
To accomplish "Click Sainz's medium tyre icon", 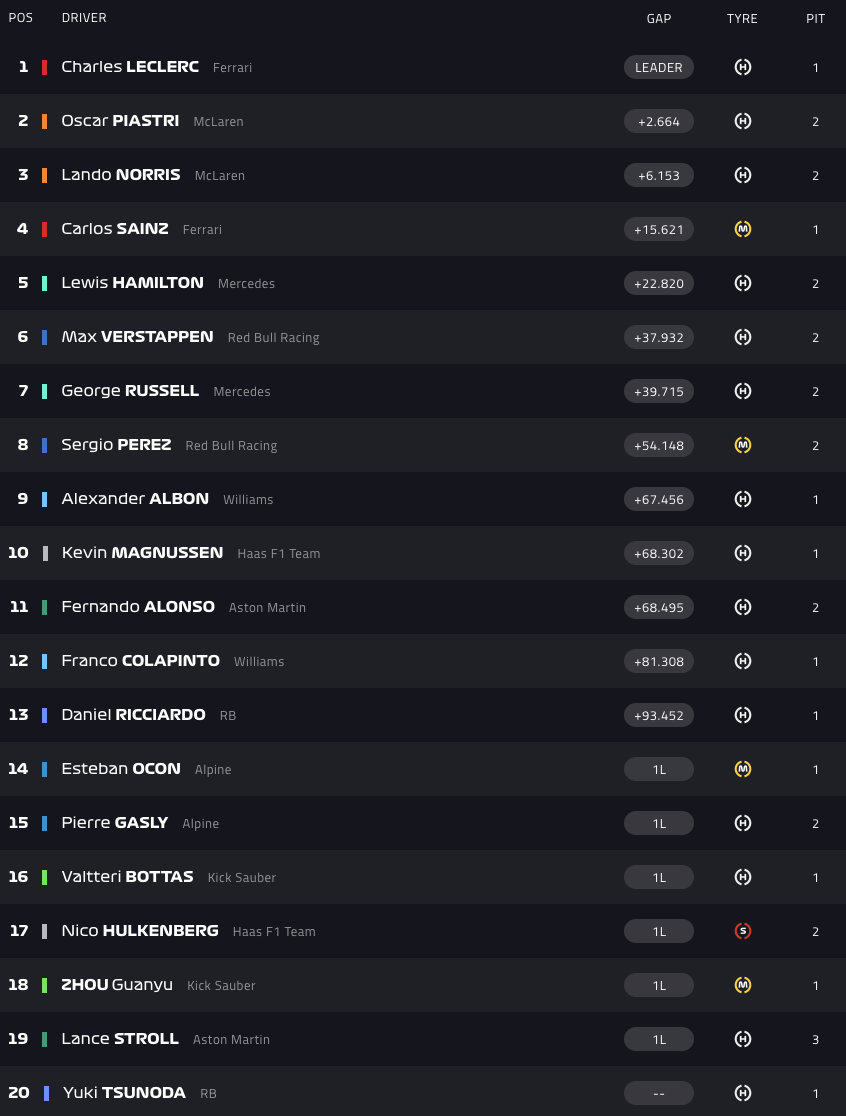I will 742,229.
